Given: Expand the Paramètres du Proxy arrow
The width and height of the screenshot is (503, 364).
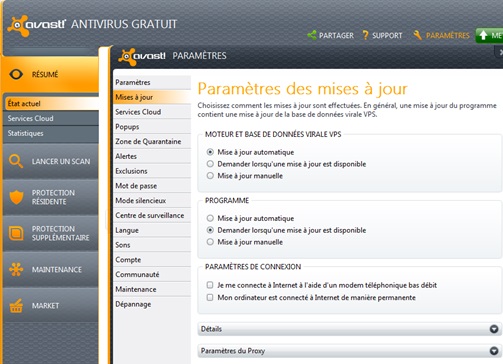Looking at the screenshot, I should pyautogui.click(x=494, y=351).
